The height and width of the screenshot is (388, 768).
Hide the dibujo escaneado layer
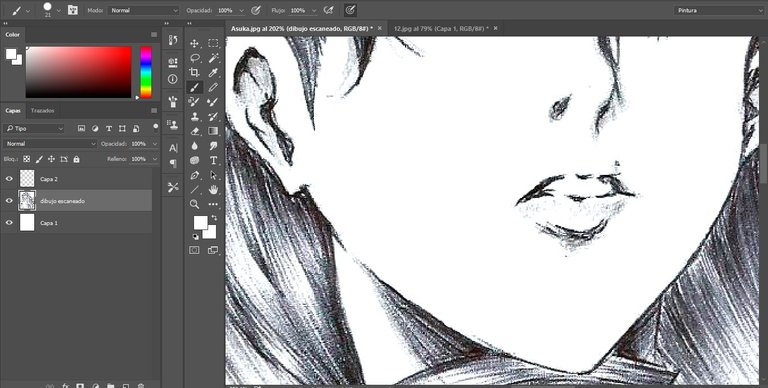click(x=9, y=201)
